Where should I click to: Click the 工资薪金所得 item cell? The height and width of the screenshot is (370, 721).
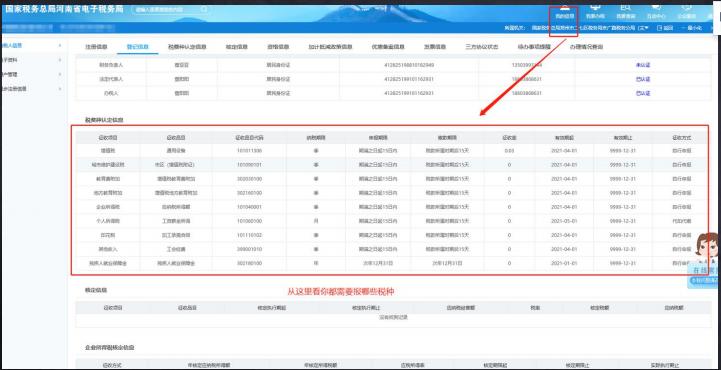(176, 221)
